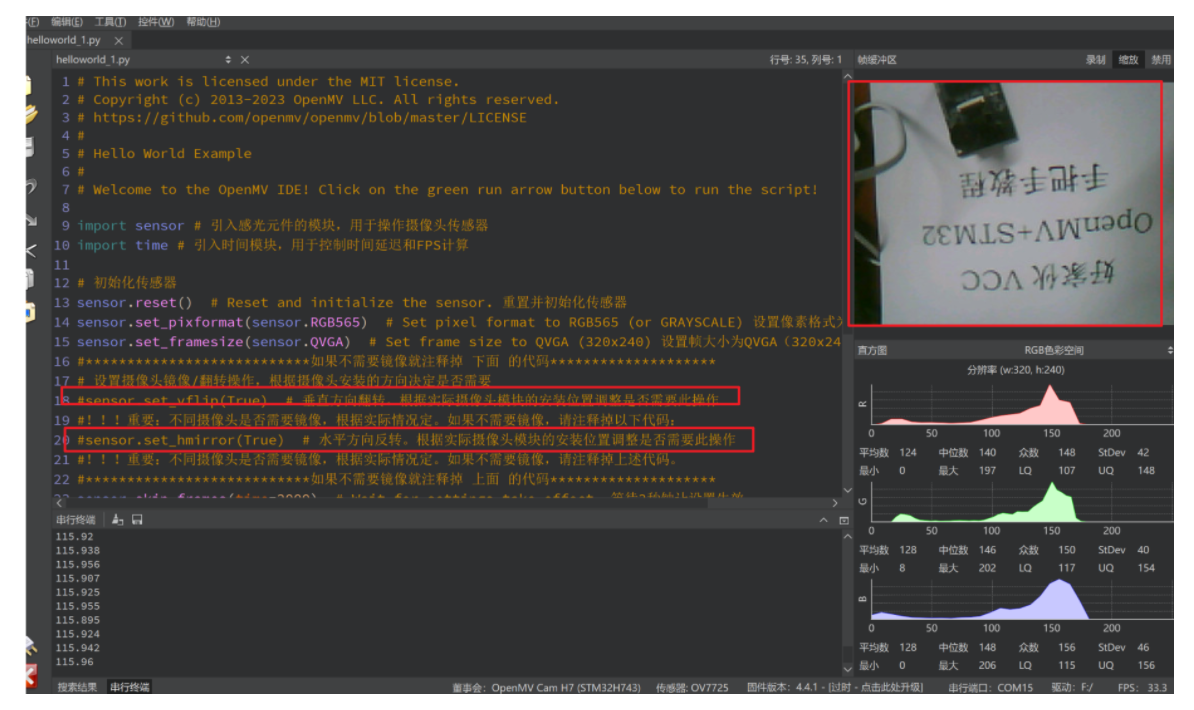The height and width of the screenshot is (710, 1194).
Task: Click the 驱动: F:/ status entry
Action: tap(1072, 687)
